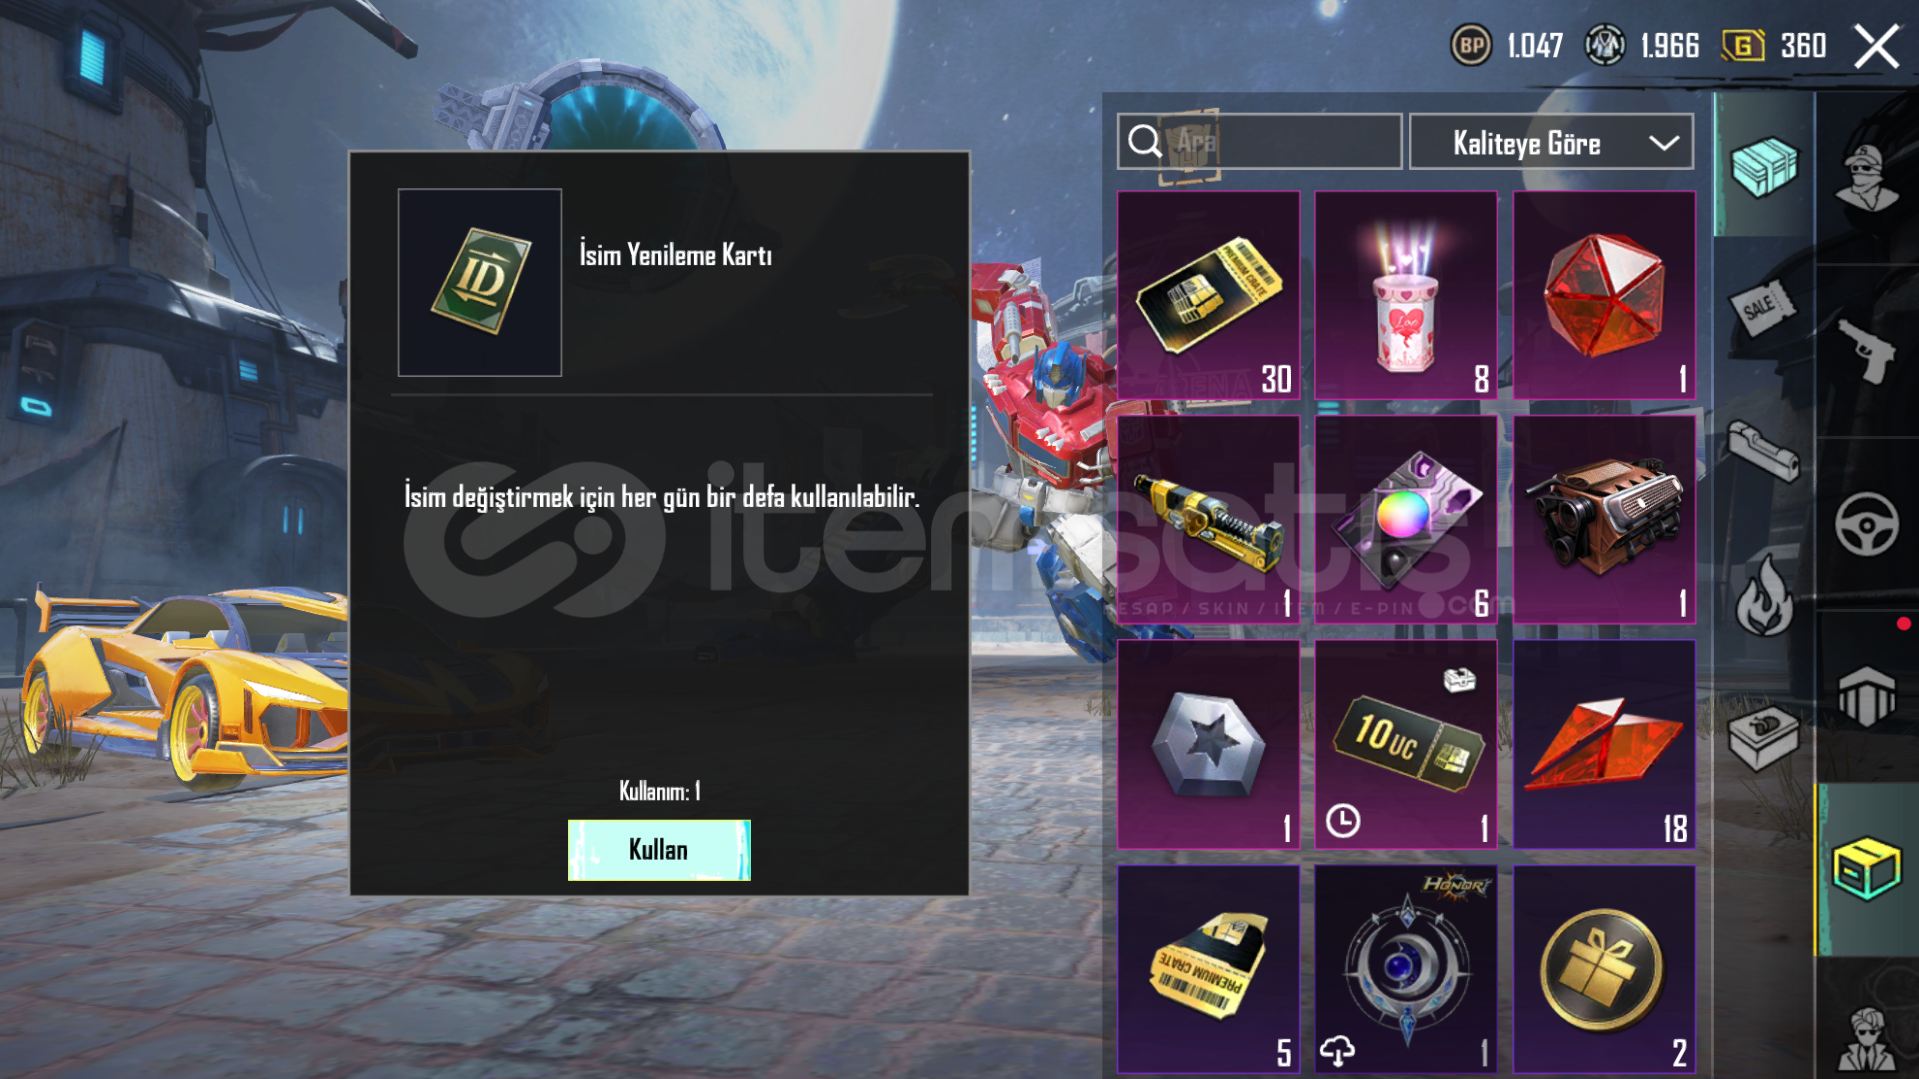Screen dimensions: 1919x1079
Task: Click the gold G currency icon
Action: (x=1743, y=45)
